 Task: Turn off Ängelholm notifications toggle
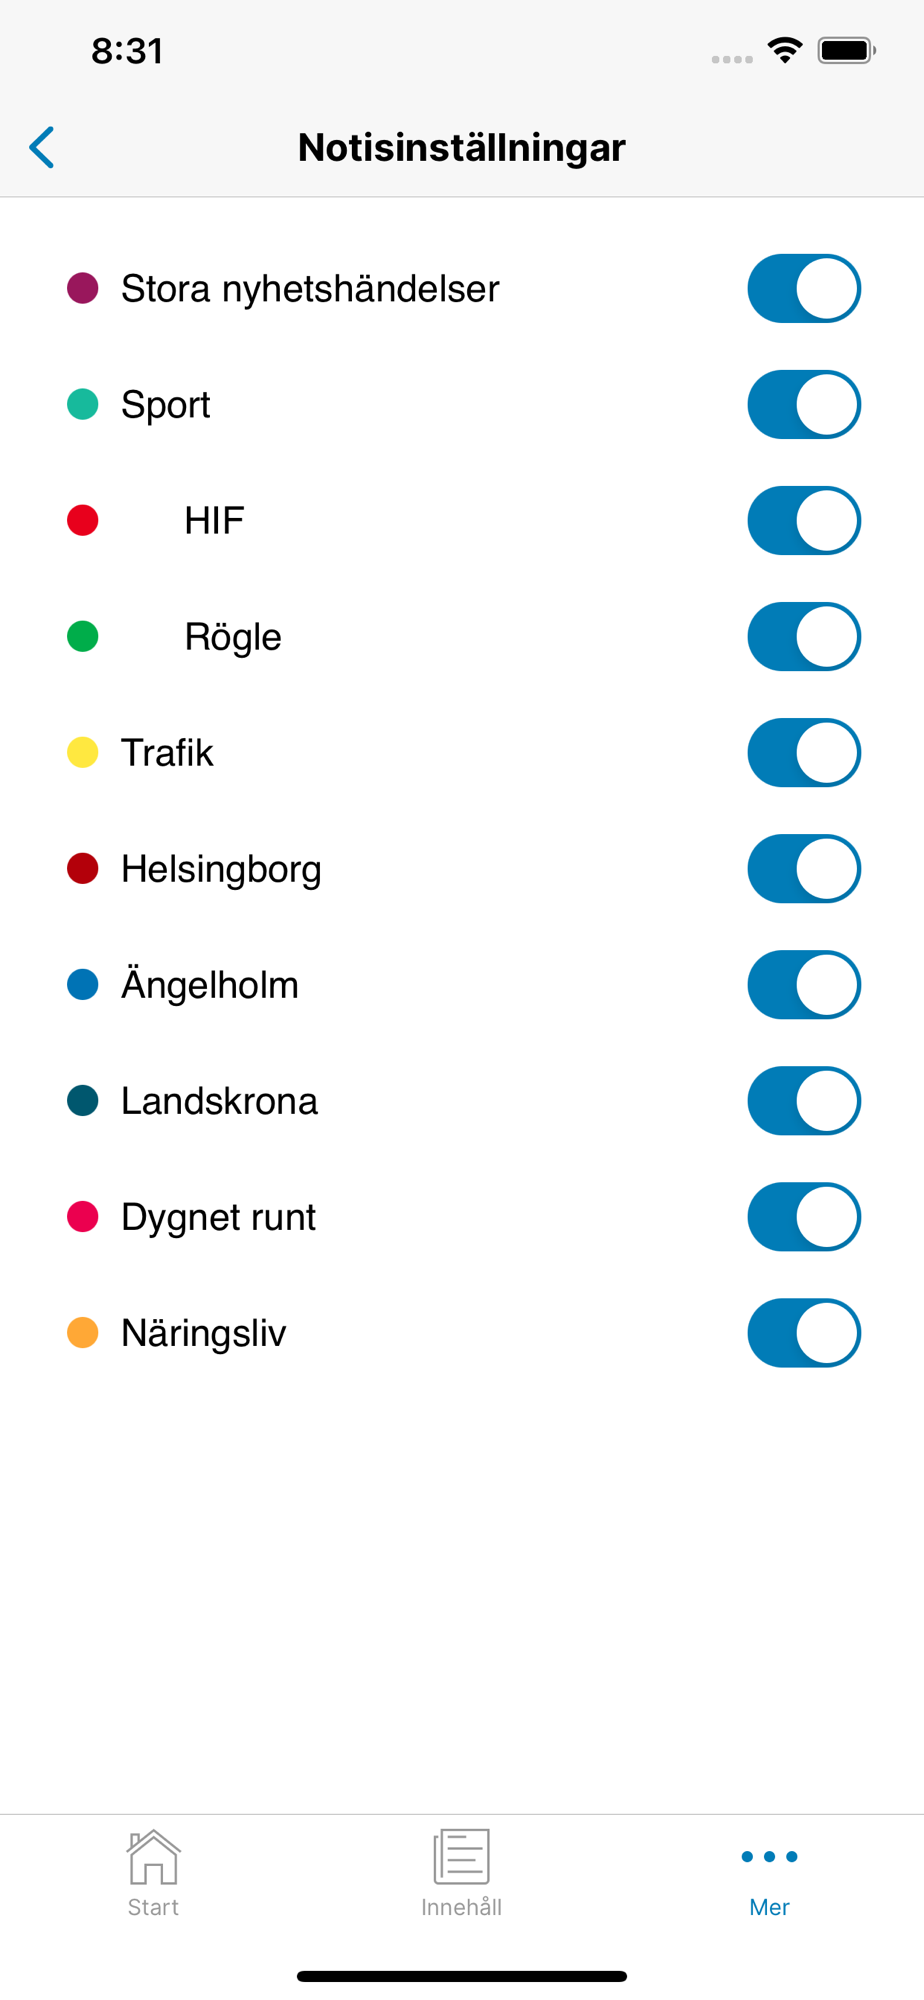click(x=804, y=985)
